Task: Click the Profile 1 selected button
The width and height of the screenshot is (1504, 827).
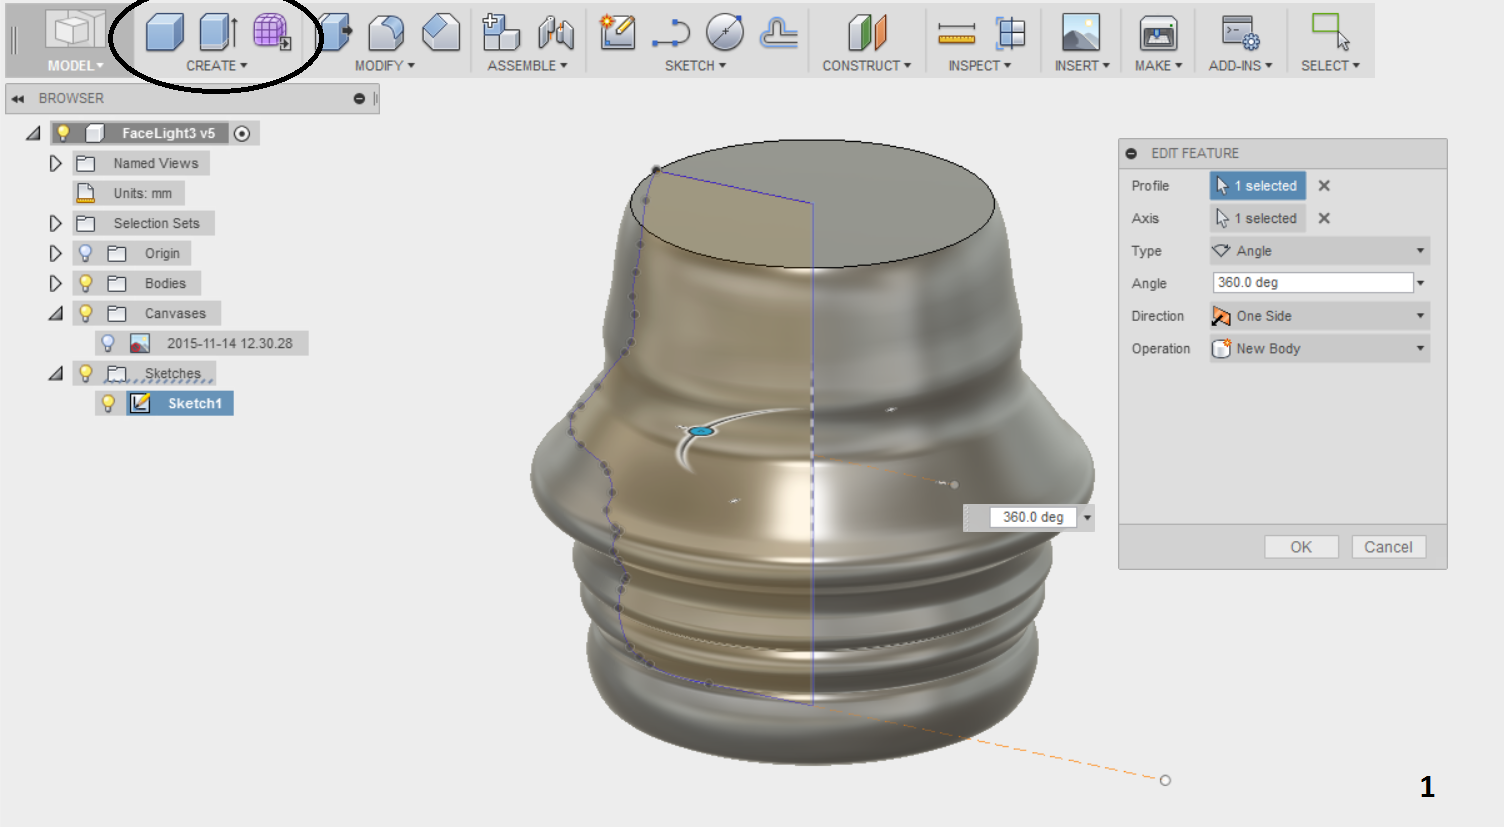Action: pos(1258,186)
